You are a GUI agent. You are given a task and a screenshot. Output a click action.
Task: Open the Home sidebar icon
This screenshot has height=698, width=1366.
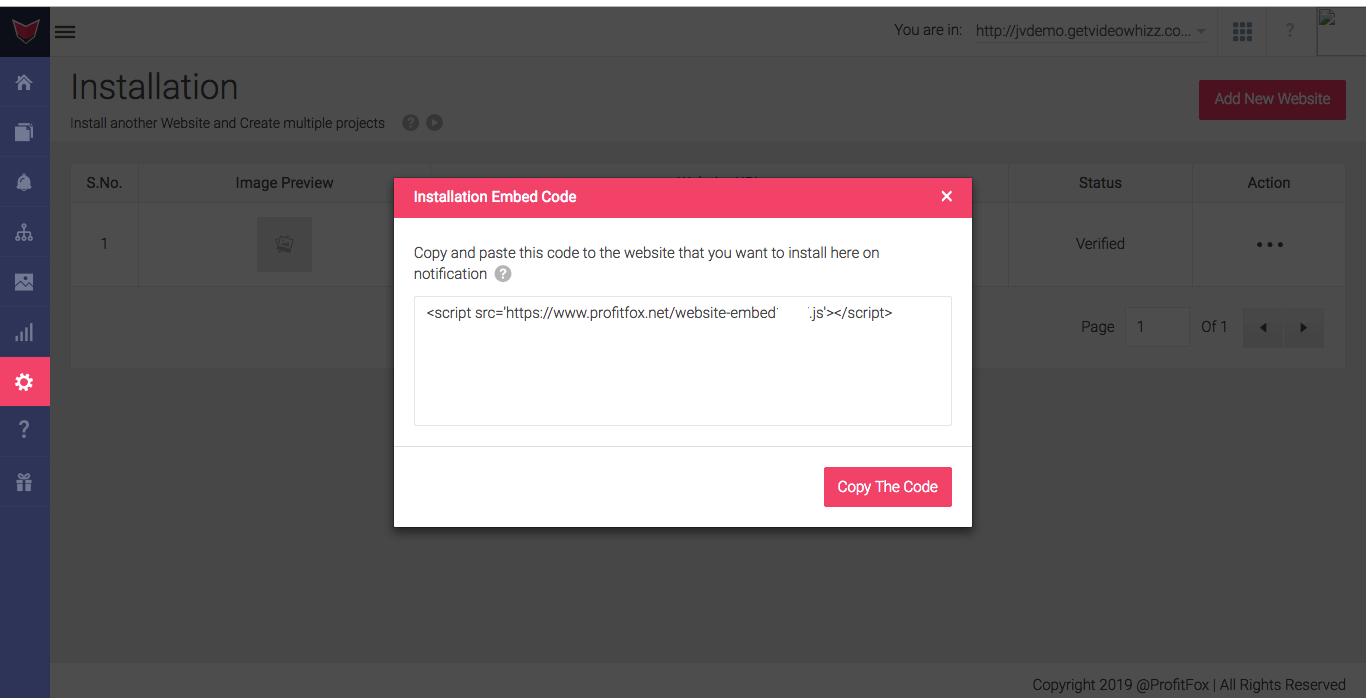pos(24,83)
